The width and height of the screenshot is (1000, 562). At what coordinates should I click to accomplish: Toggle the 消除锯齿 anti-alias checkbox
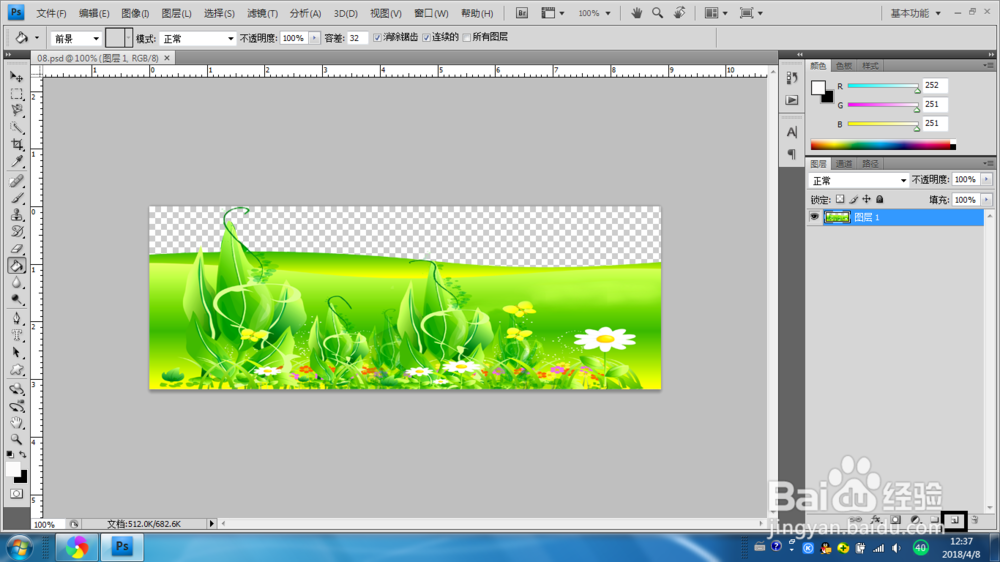378,38
